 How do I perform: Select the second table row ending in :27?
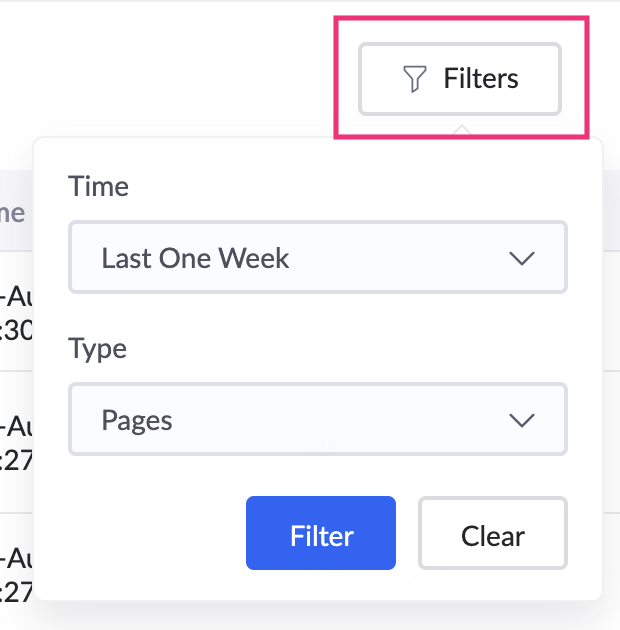[x=16, y=442]
